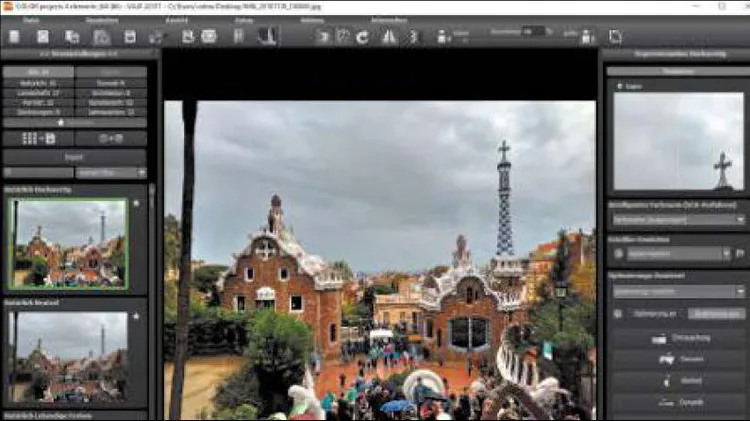Open the Optimierungs-Assistent dropdown
The image size is (750, 421).
(678, 291)
